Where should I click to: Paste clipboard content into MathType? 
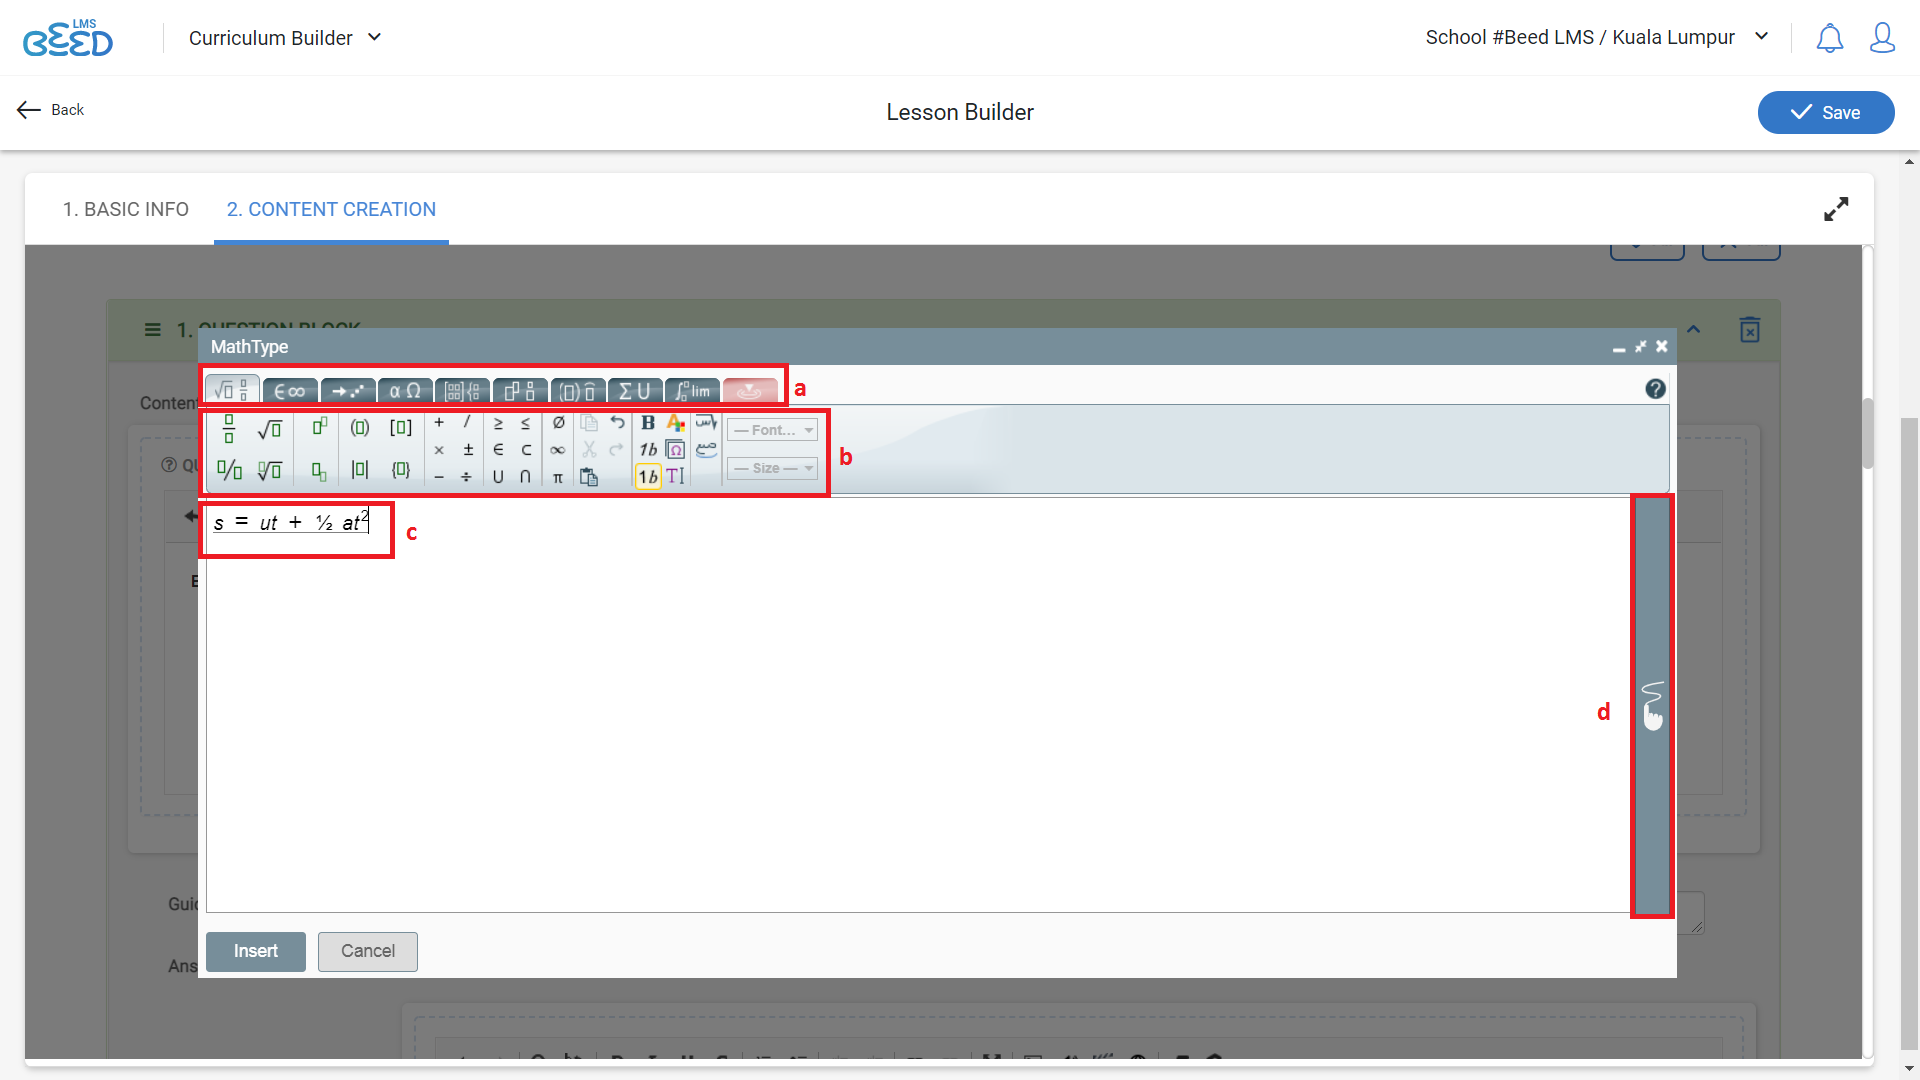(x=589, y=477)
